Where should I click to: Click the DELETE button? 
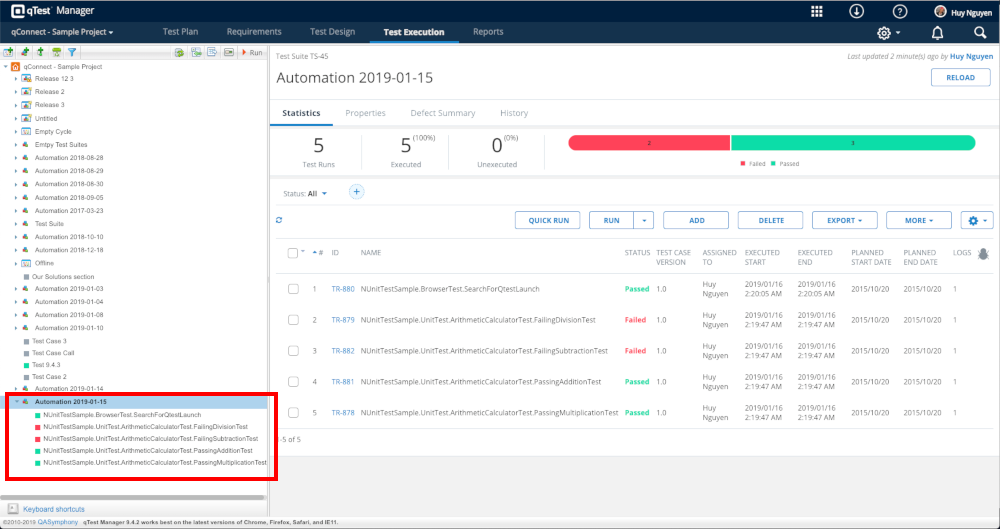pyautogui.click(x=771, y=220)
